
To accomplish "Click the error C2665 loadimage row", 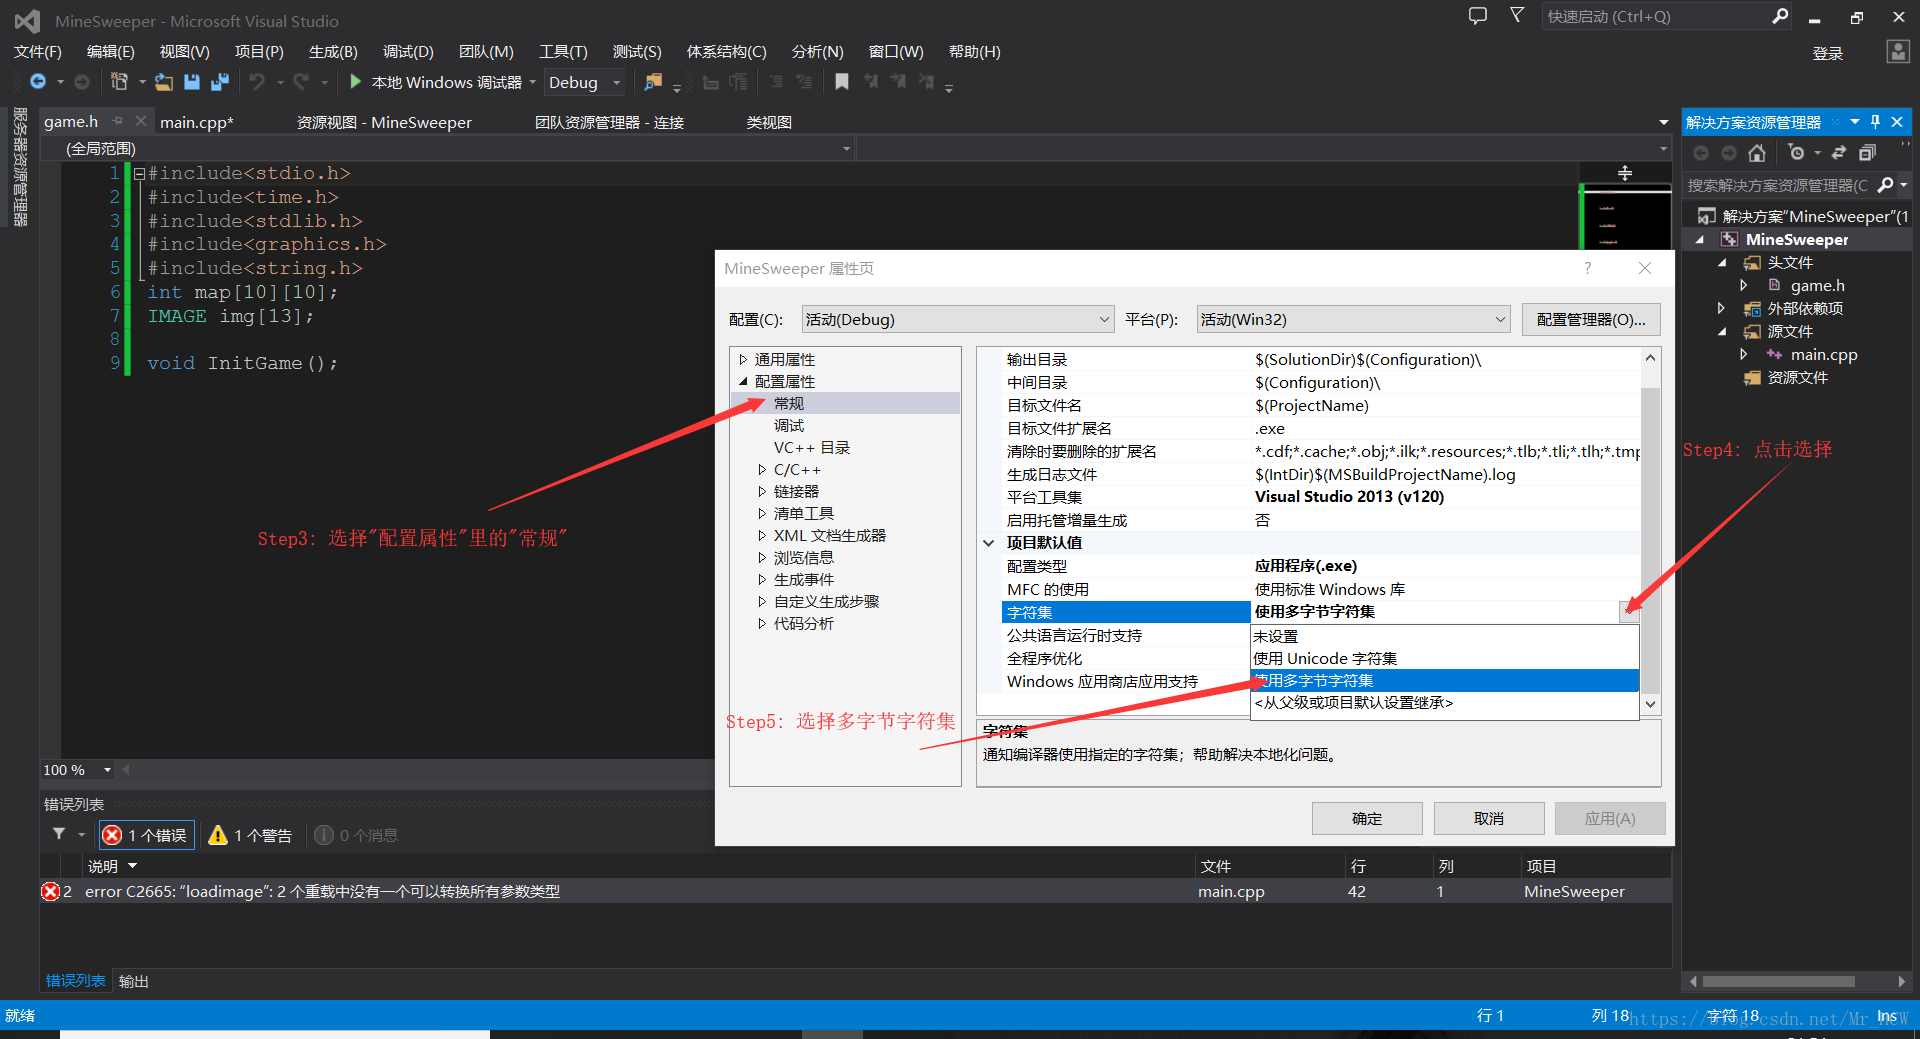I will tap(855, 891).
